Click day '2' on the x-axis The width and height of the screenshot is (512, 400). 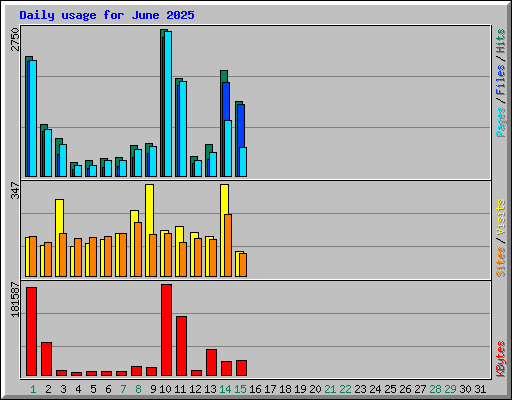tap(48, 389)
